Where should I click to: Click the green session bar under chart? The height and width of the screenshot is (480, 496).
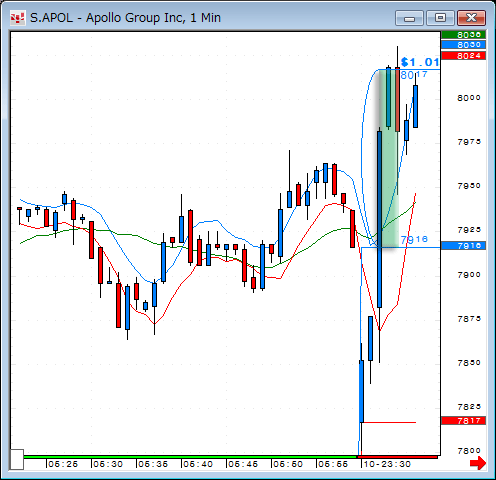(191, 457)
